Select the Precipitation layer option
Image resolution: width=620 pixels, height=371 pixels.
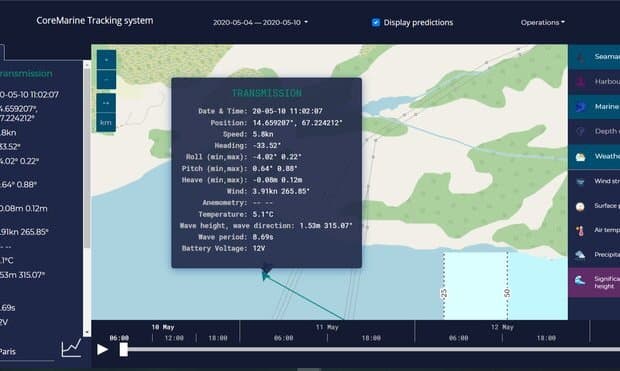pos(594,255)
